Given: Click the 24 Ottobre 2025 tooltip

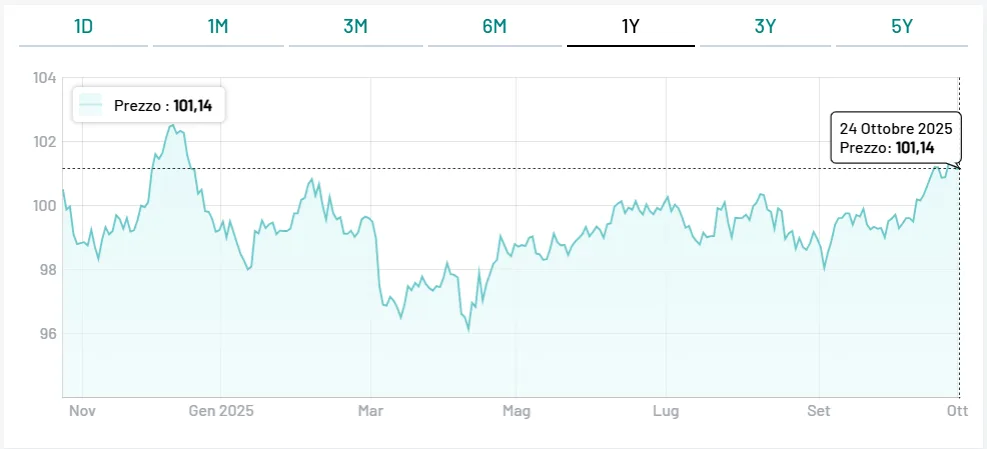Looking at the screenshot, I should coord(896,138).
